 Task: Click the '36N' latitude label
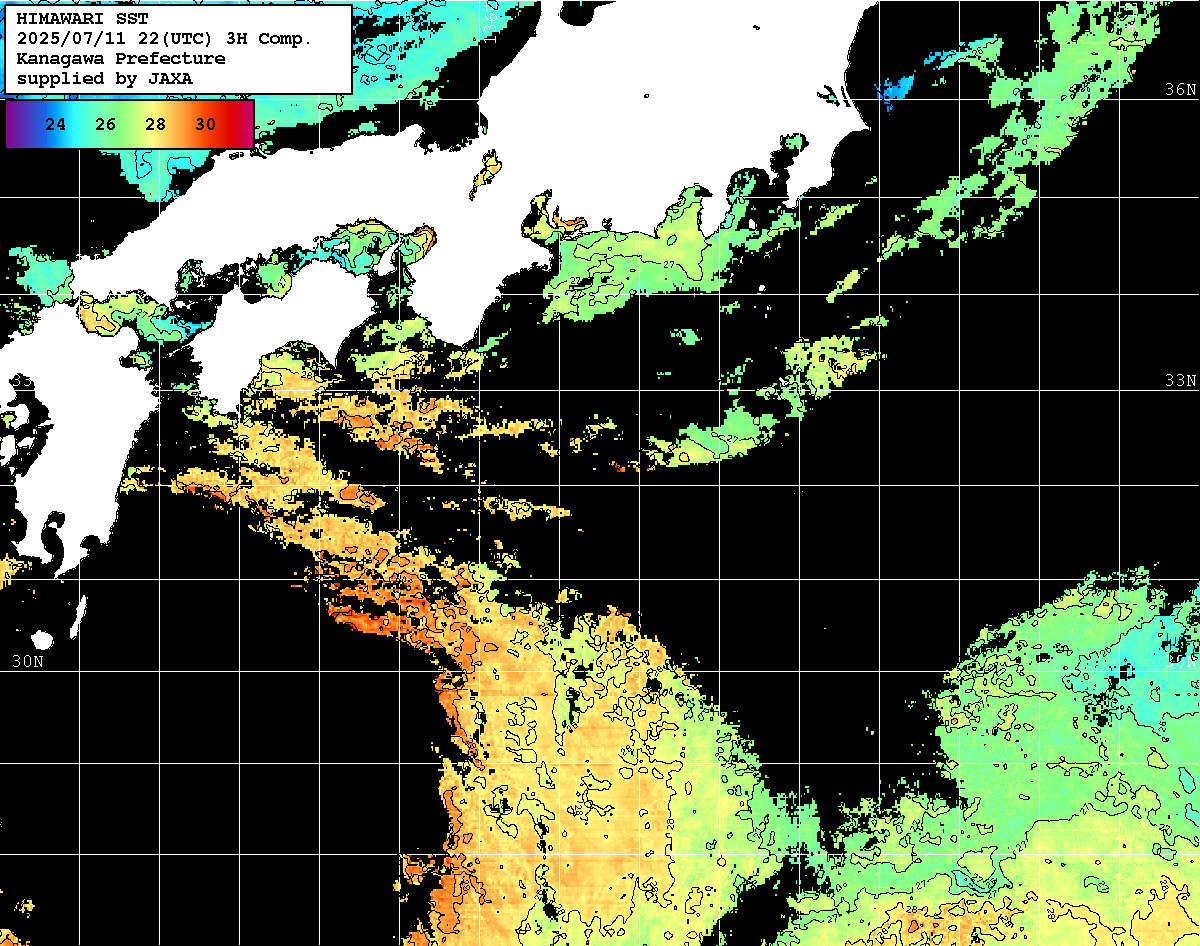(1180, 90)
